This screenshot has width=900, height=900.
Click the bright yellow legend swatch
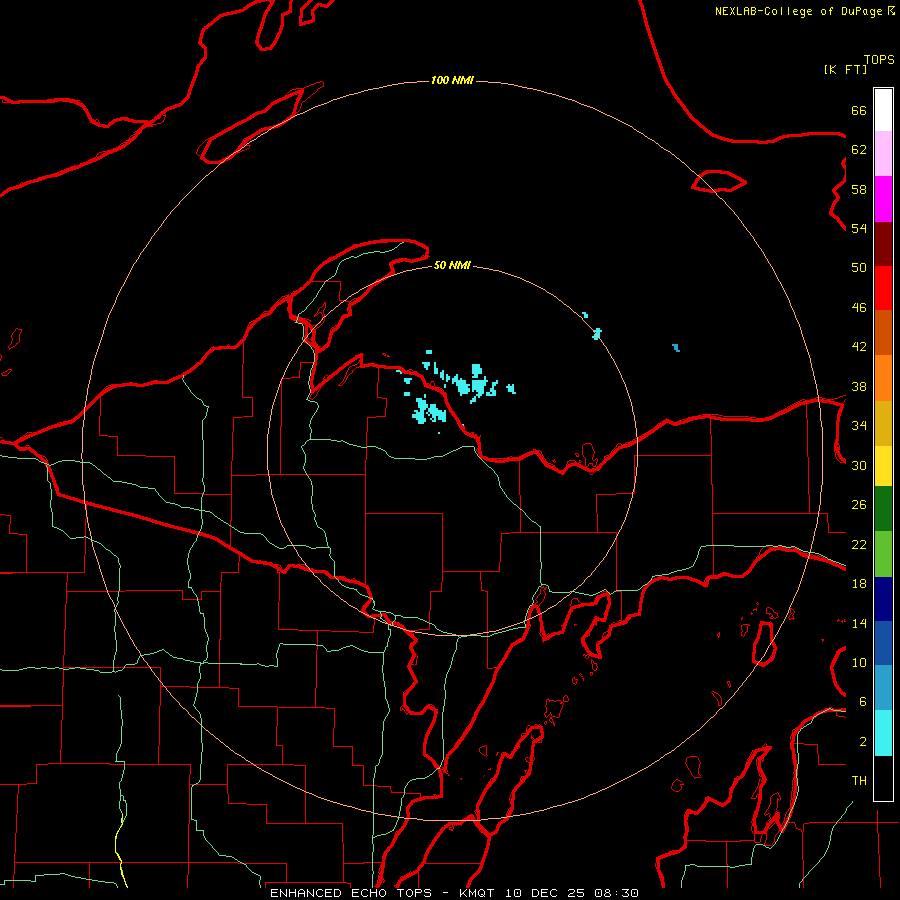(x=883, y=466)
